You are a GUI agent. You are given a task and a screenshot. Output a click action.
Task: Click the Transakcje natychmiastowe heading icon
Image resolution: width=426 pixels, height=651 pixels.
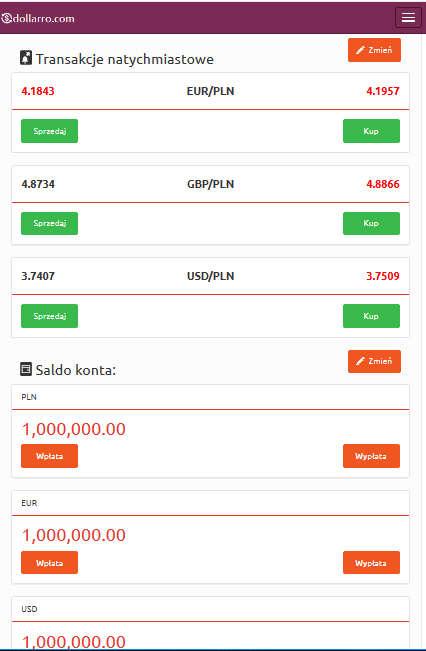[26, 58]
